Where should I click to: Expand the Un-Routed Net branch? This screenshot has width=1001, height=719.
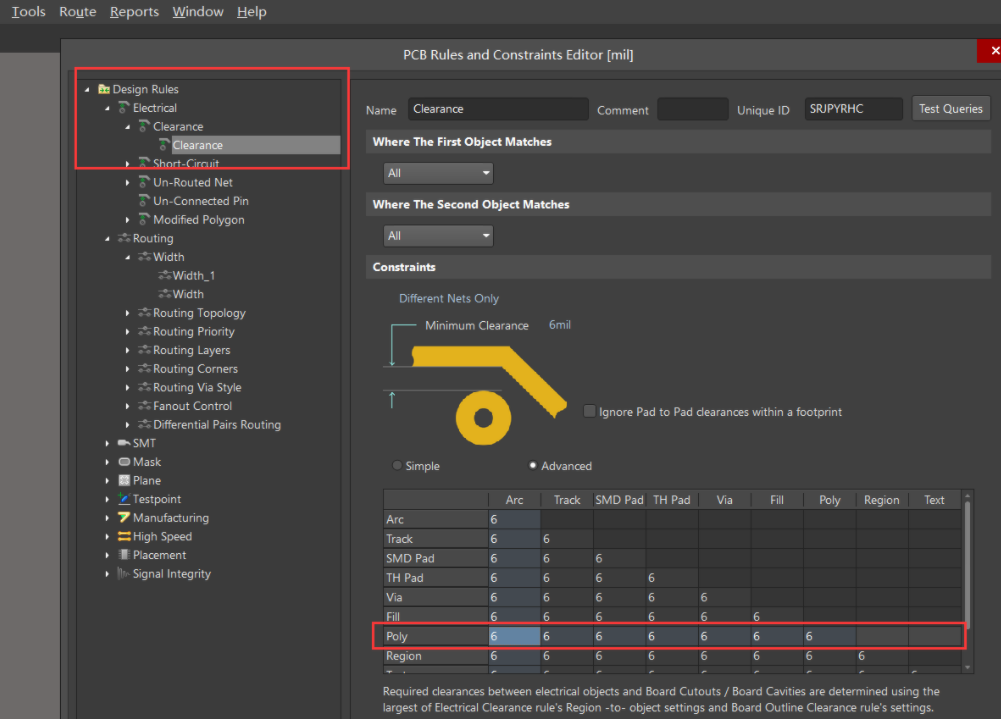pos(127,183)
